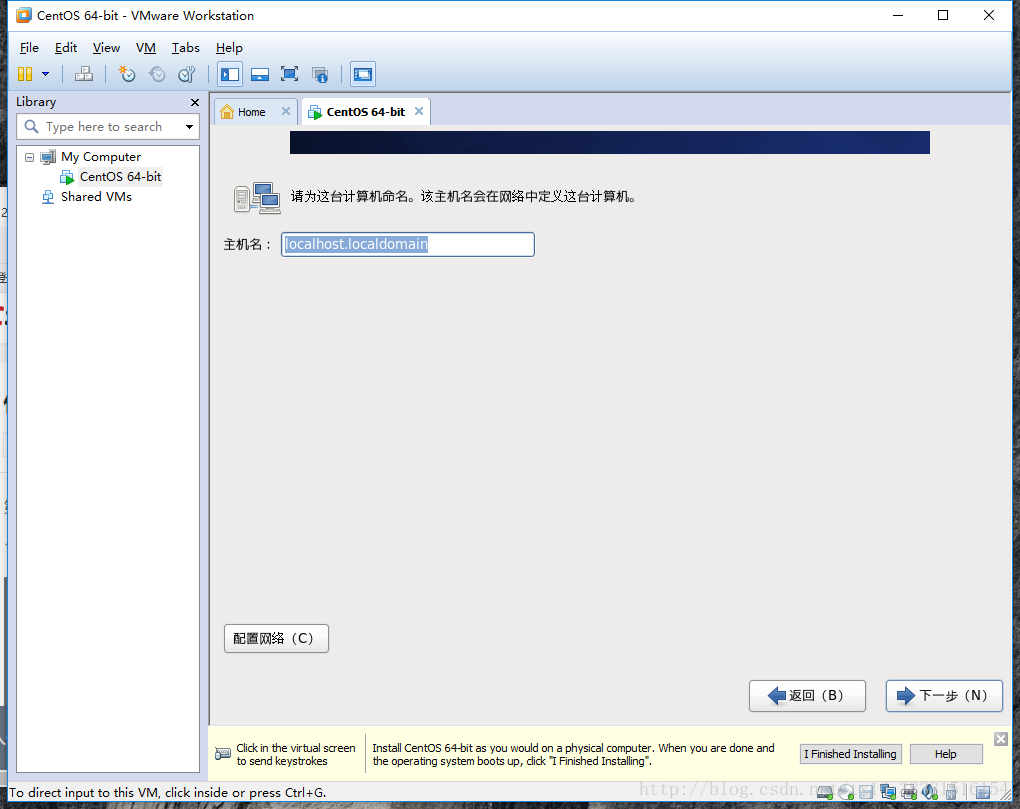This screenshot has width=1020, height=809.
Task: Click the I Finished Installing button
Action: [x=850, y=754]
